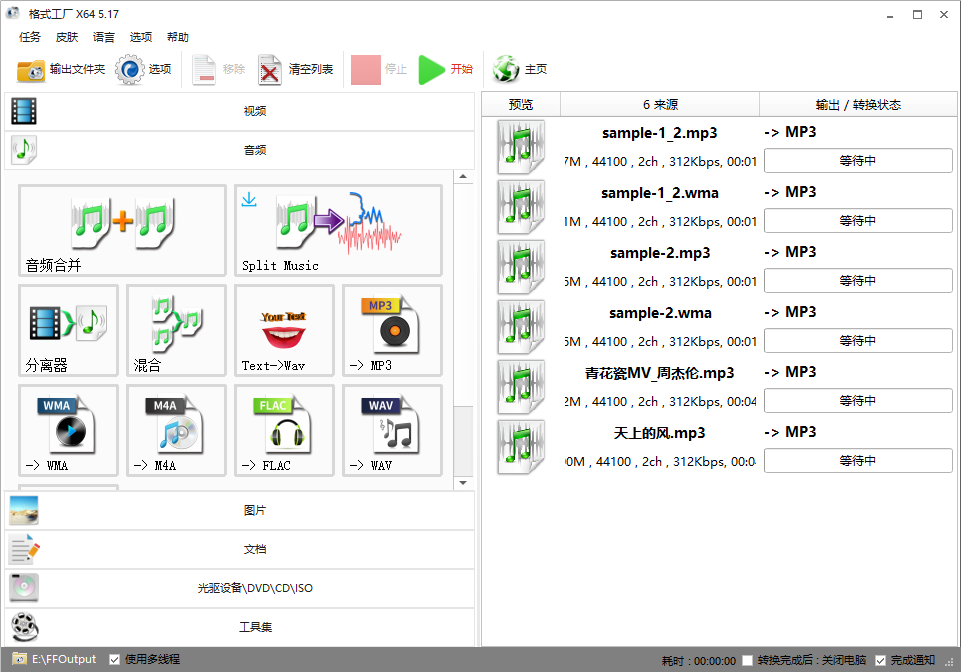Choose the Text->Wav converter icon
Viewport: 961px width, 672px height.
click(x=284, y=330)
